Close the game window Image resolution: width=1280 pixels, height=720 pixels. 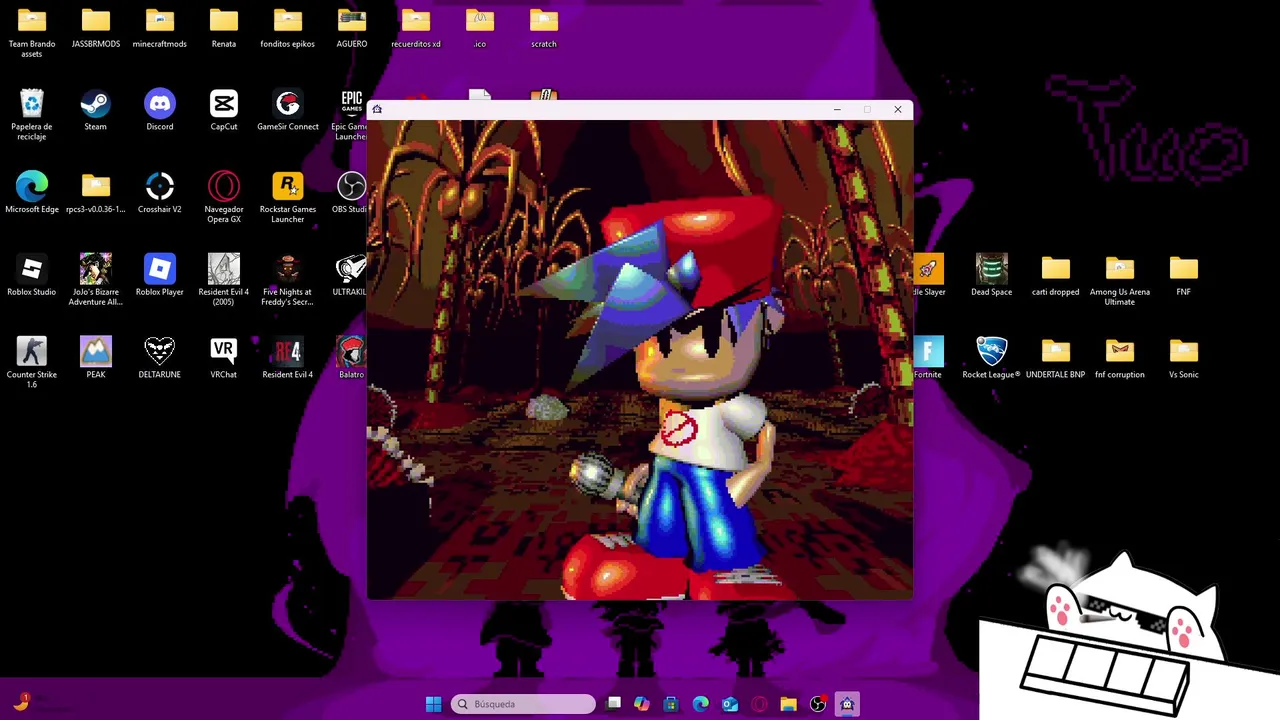click(898, 109)
